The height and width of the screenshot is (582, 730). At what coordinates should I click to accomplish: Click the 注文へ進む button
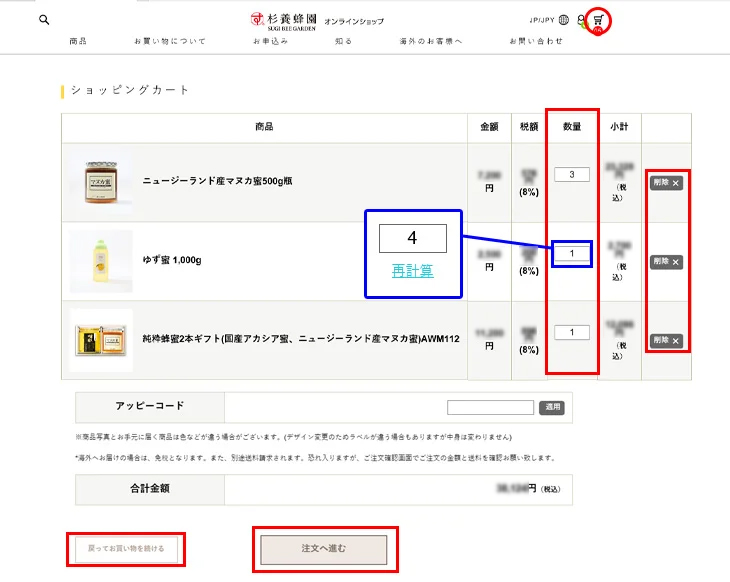click(x=324, y=549)
